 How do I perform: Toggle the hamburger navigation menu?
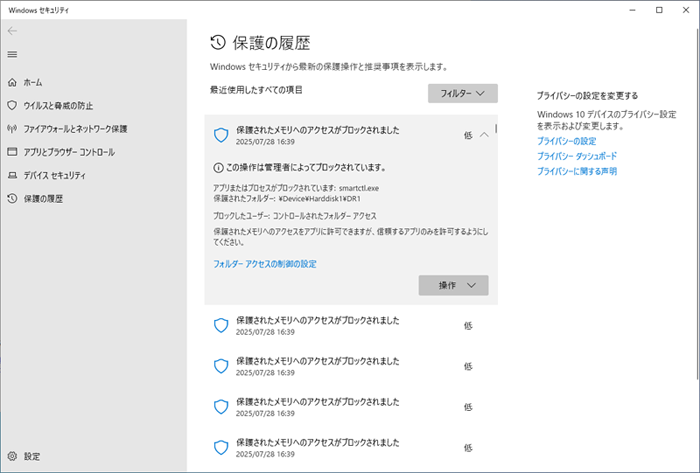12,54
